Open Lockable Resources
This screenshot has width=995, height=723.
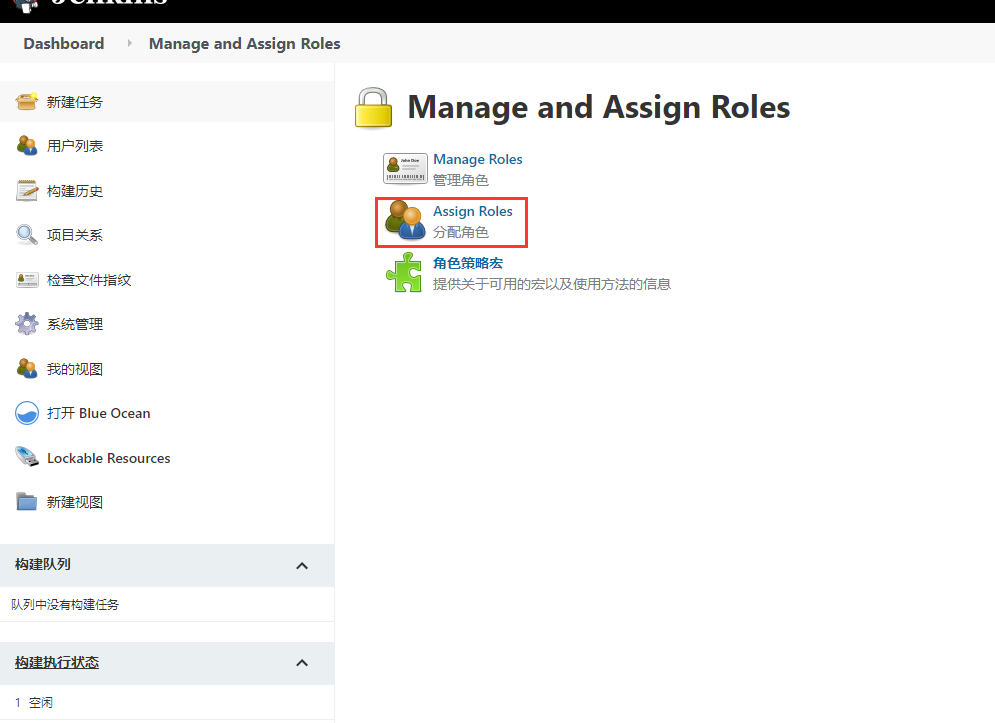coord(109,458)
